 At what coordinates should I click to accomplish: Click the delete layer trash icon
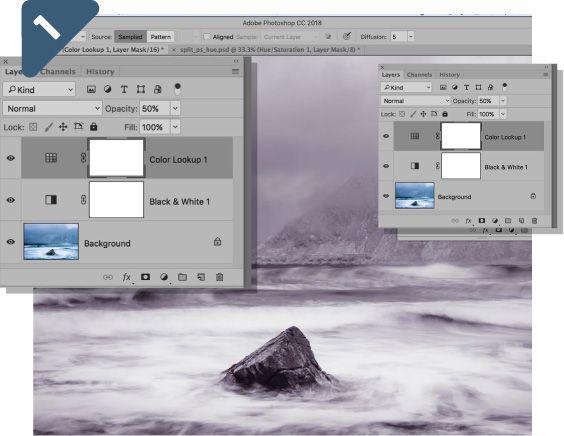coord(219,277)
